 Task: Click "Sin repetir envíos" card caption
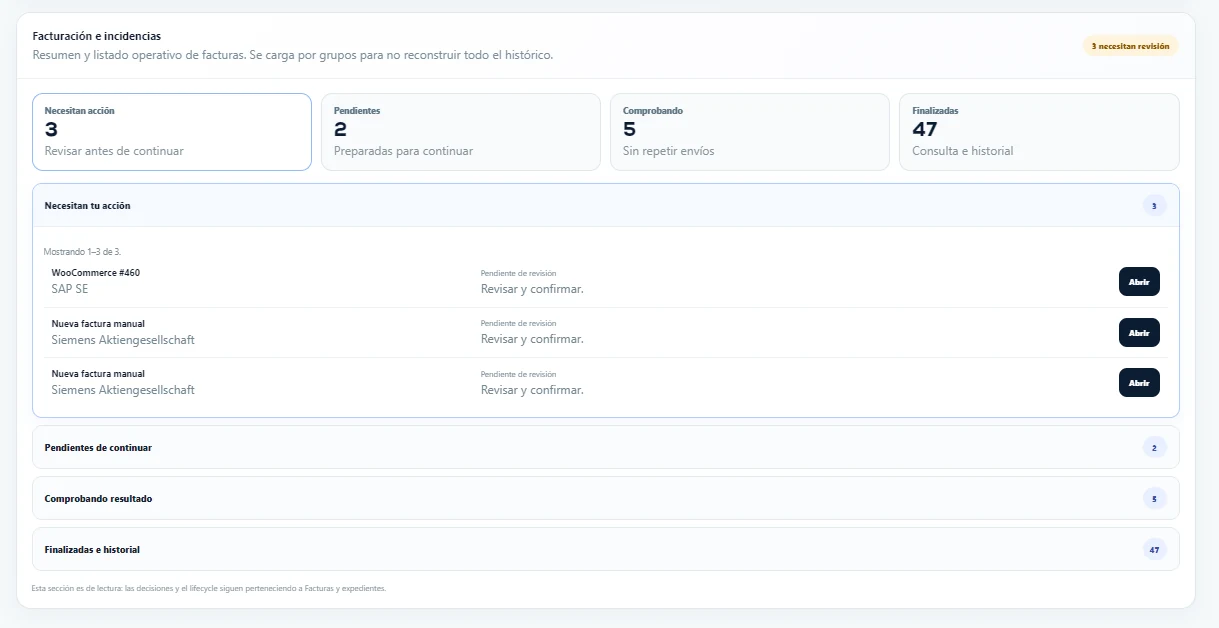(669, 151)
